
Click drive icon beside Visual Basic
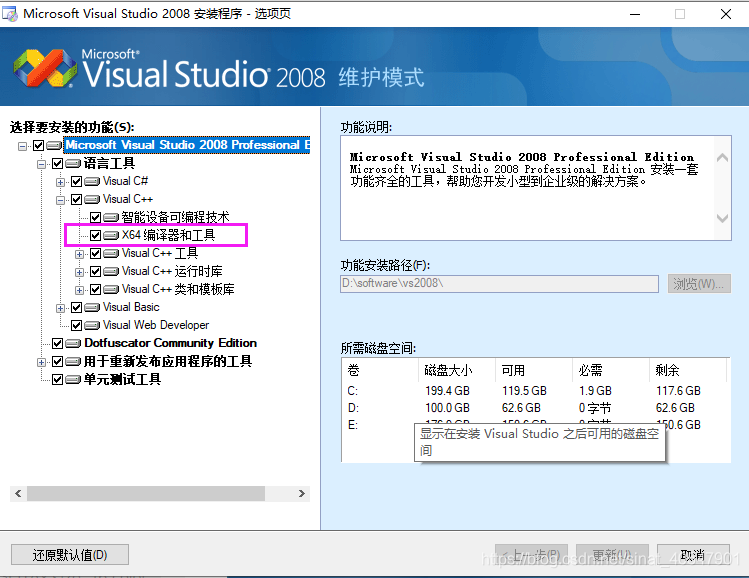(92, 308)
